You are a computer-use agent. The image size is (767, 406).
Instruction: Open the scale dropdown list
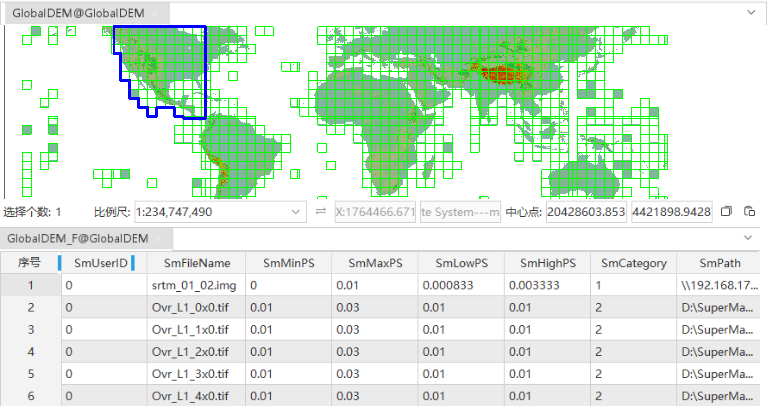click(295, 212)
